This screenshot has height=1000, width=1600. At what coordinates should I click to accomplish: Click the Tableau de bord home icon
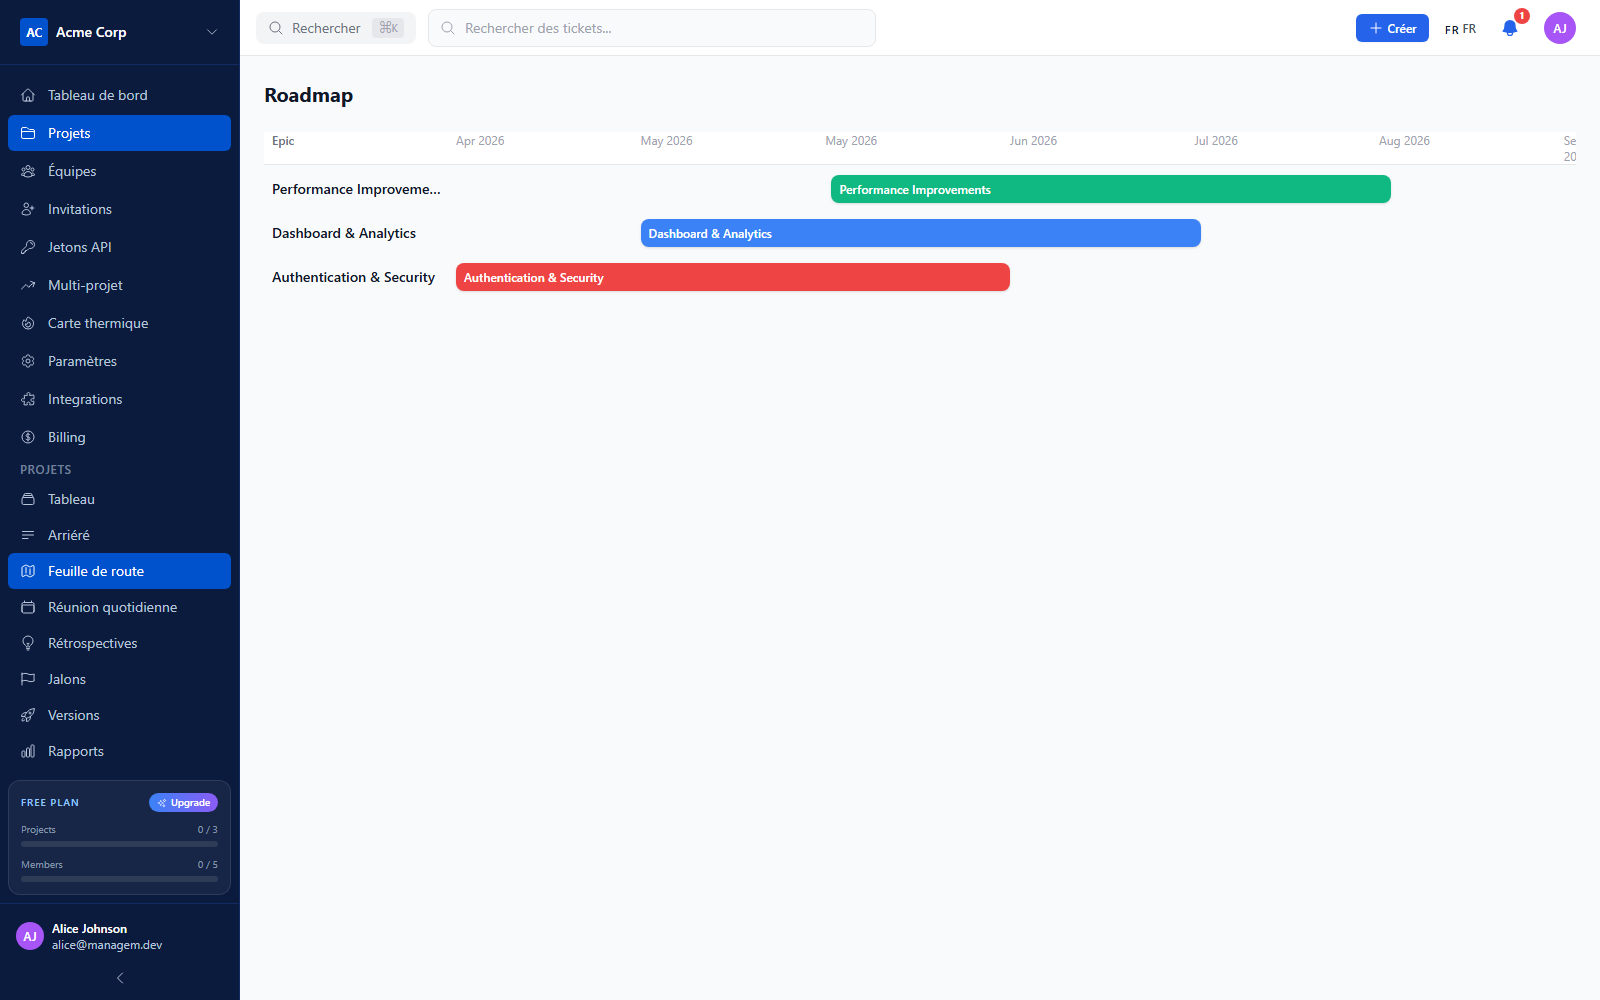coord(28,95)
